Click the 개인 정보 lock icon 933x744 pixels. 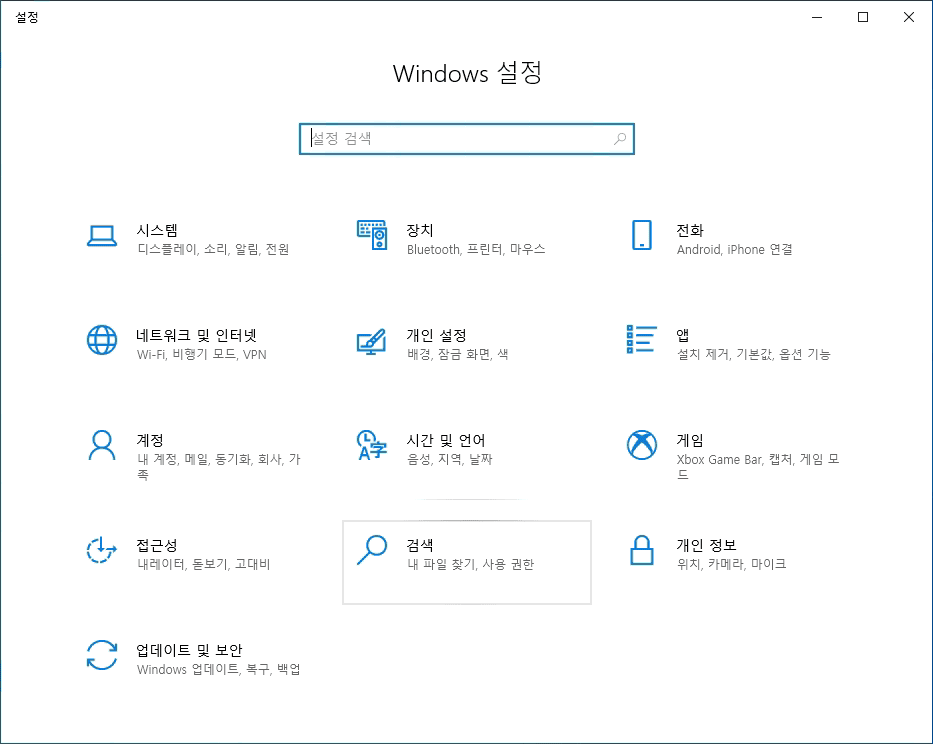[x=641, y=550]
